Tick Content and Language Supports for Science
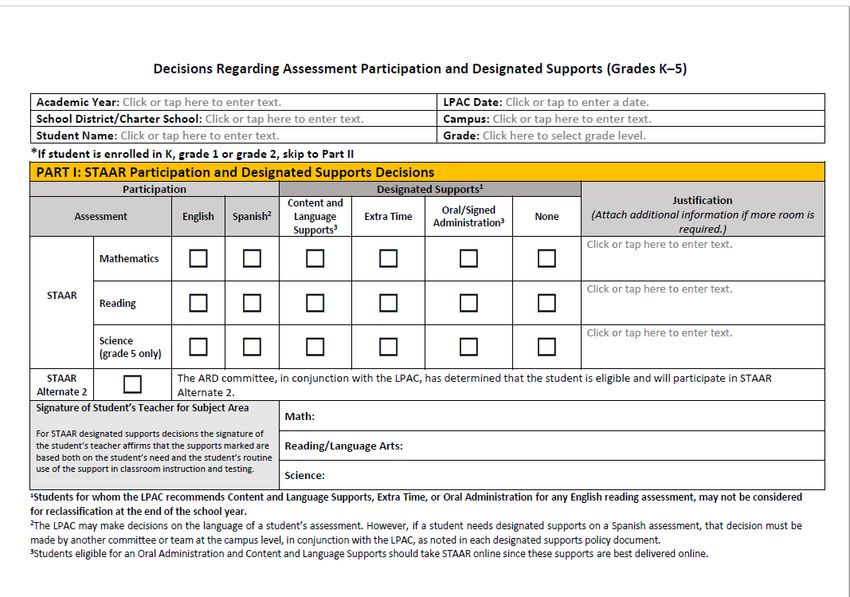The height and width of the screenshot is (597, 850). point(315,346)
